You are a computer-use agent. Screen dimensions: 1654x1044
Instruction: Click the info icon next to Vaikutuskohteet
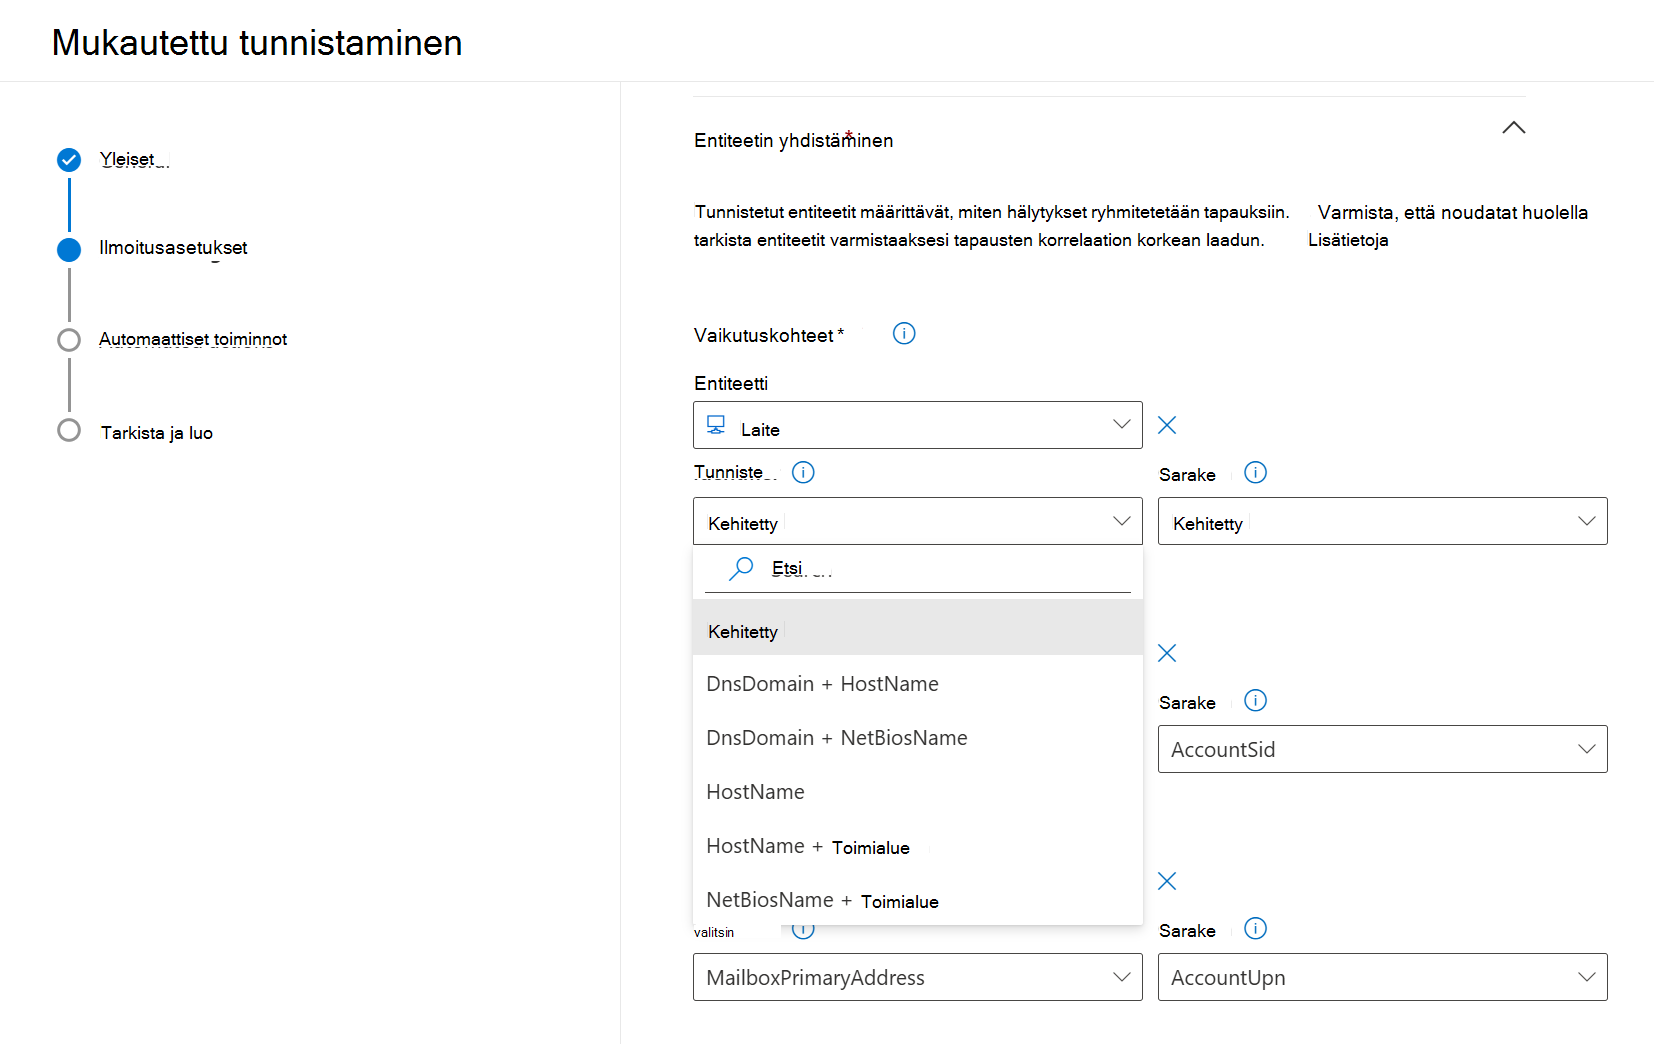(x=904, y=334)
